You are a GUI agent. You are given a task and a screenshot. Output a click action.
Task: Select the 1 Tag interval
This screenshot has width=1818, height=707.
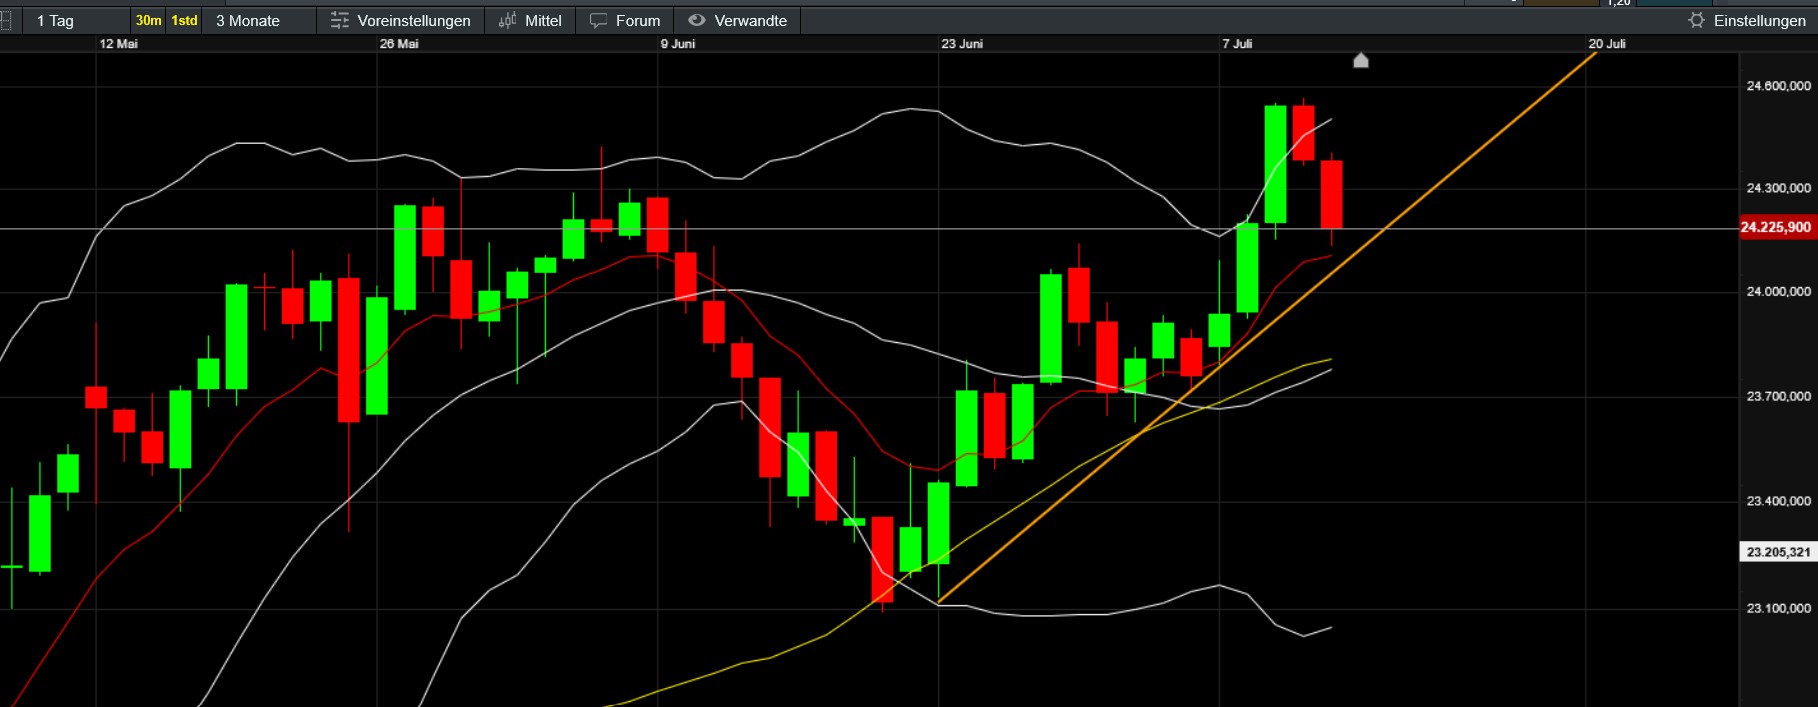tap(55, 21)
